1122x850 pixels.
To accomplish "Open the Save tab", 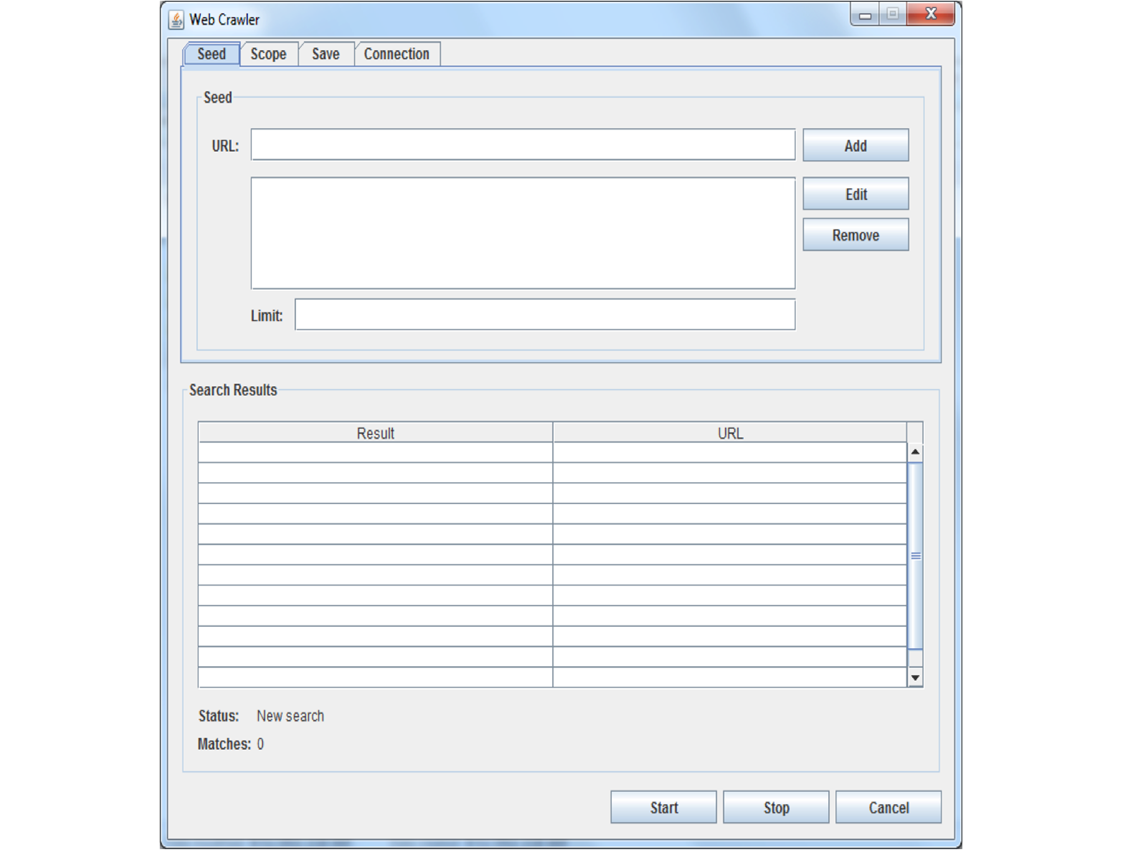I will tap(325, 54).
